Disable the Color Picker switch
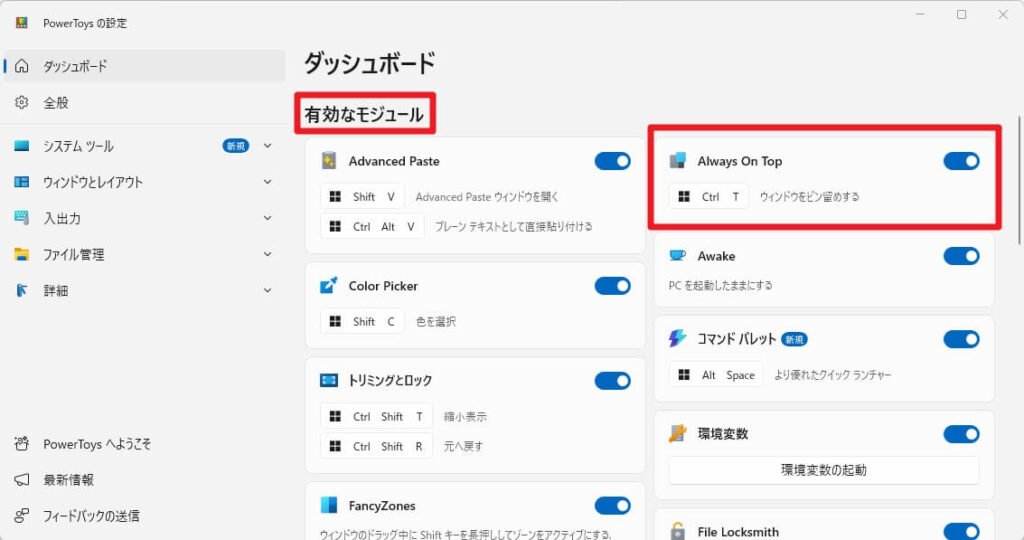 [613, 285]
